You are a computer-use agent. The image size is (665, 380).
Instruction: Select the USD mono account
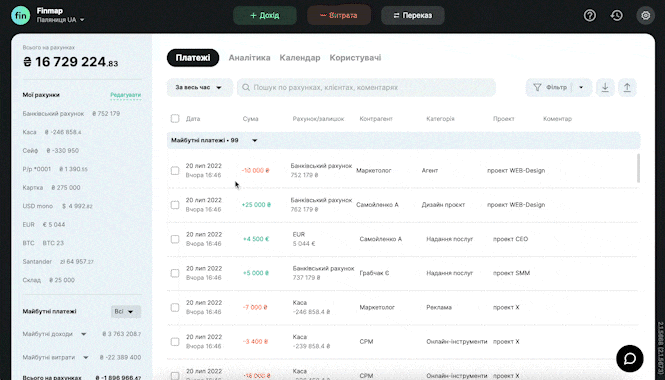click(58, 206)
